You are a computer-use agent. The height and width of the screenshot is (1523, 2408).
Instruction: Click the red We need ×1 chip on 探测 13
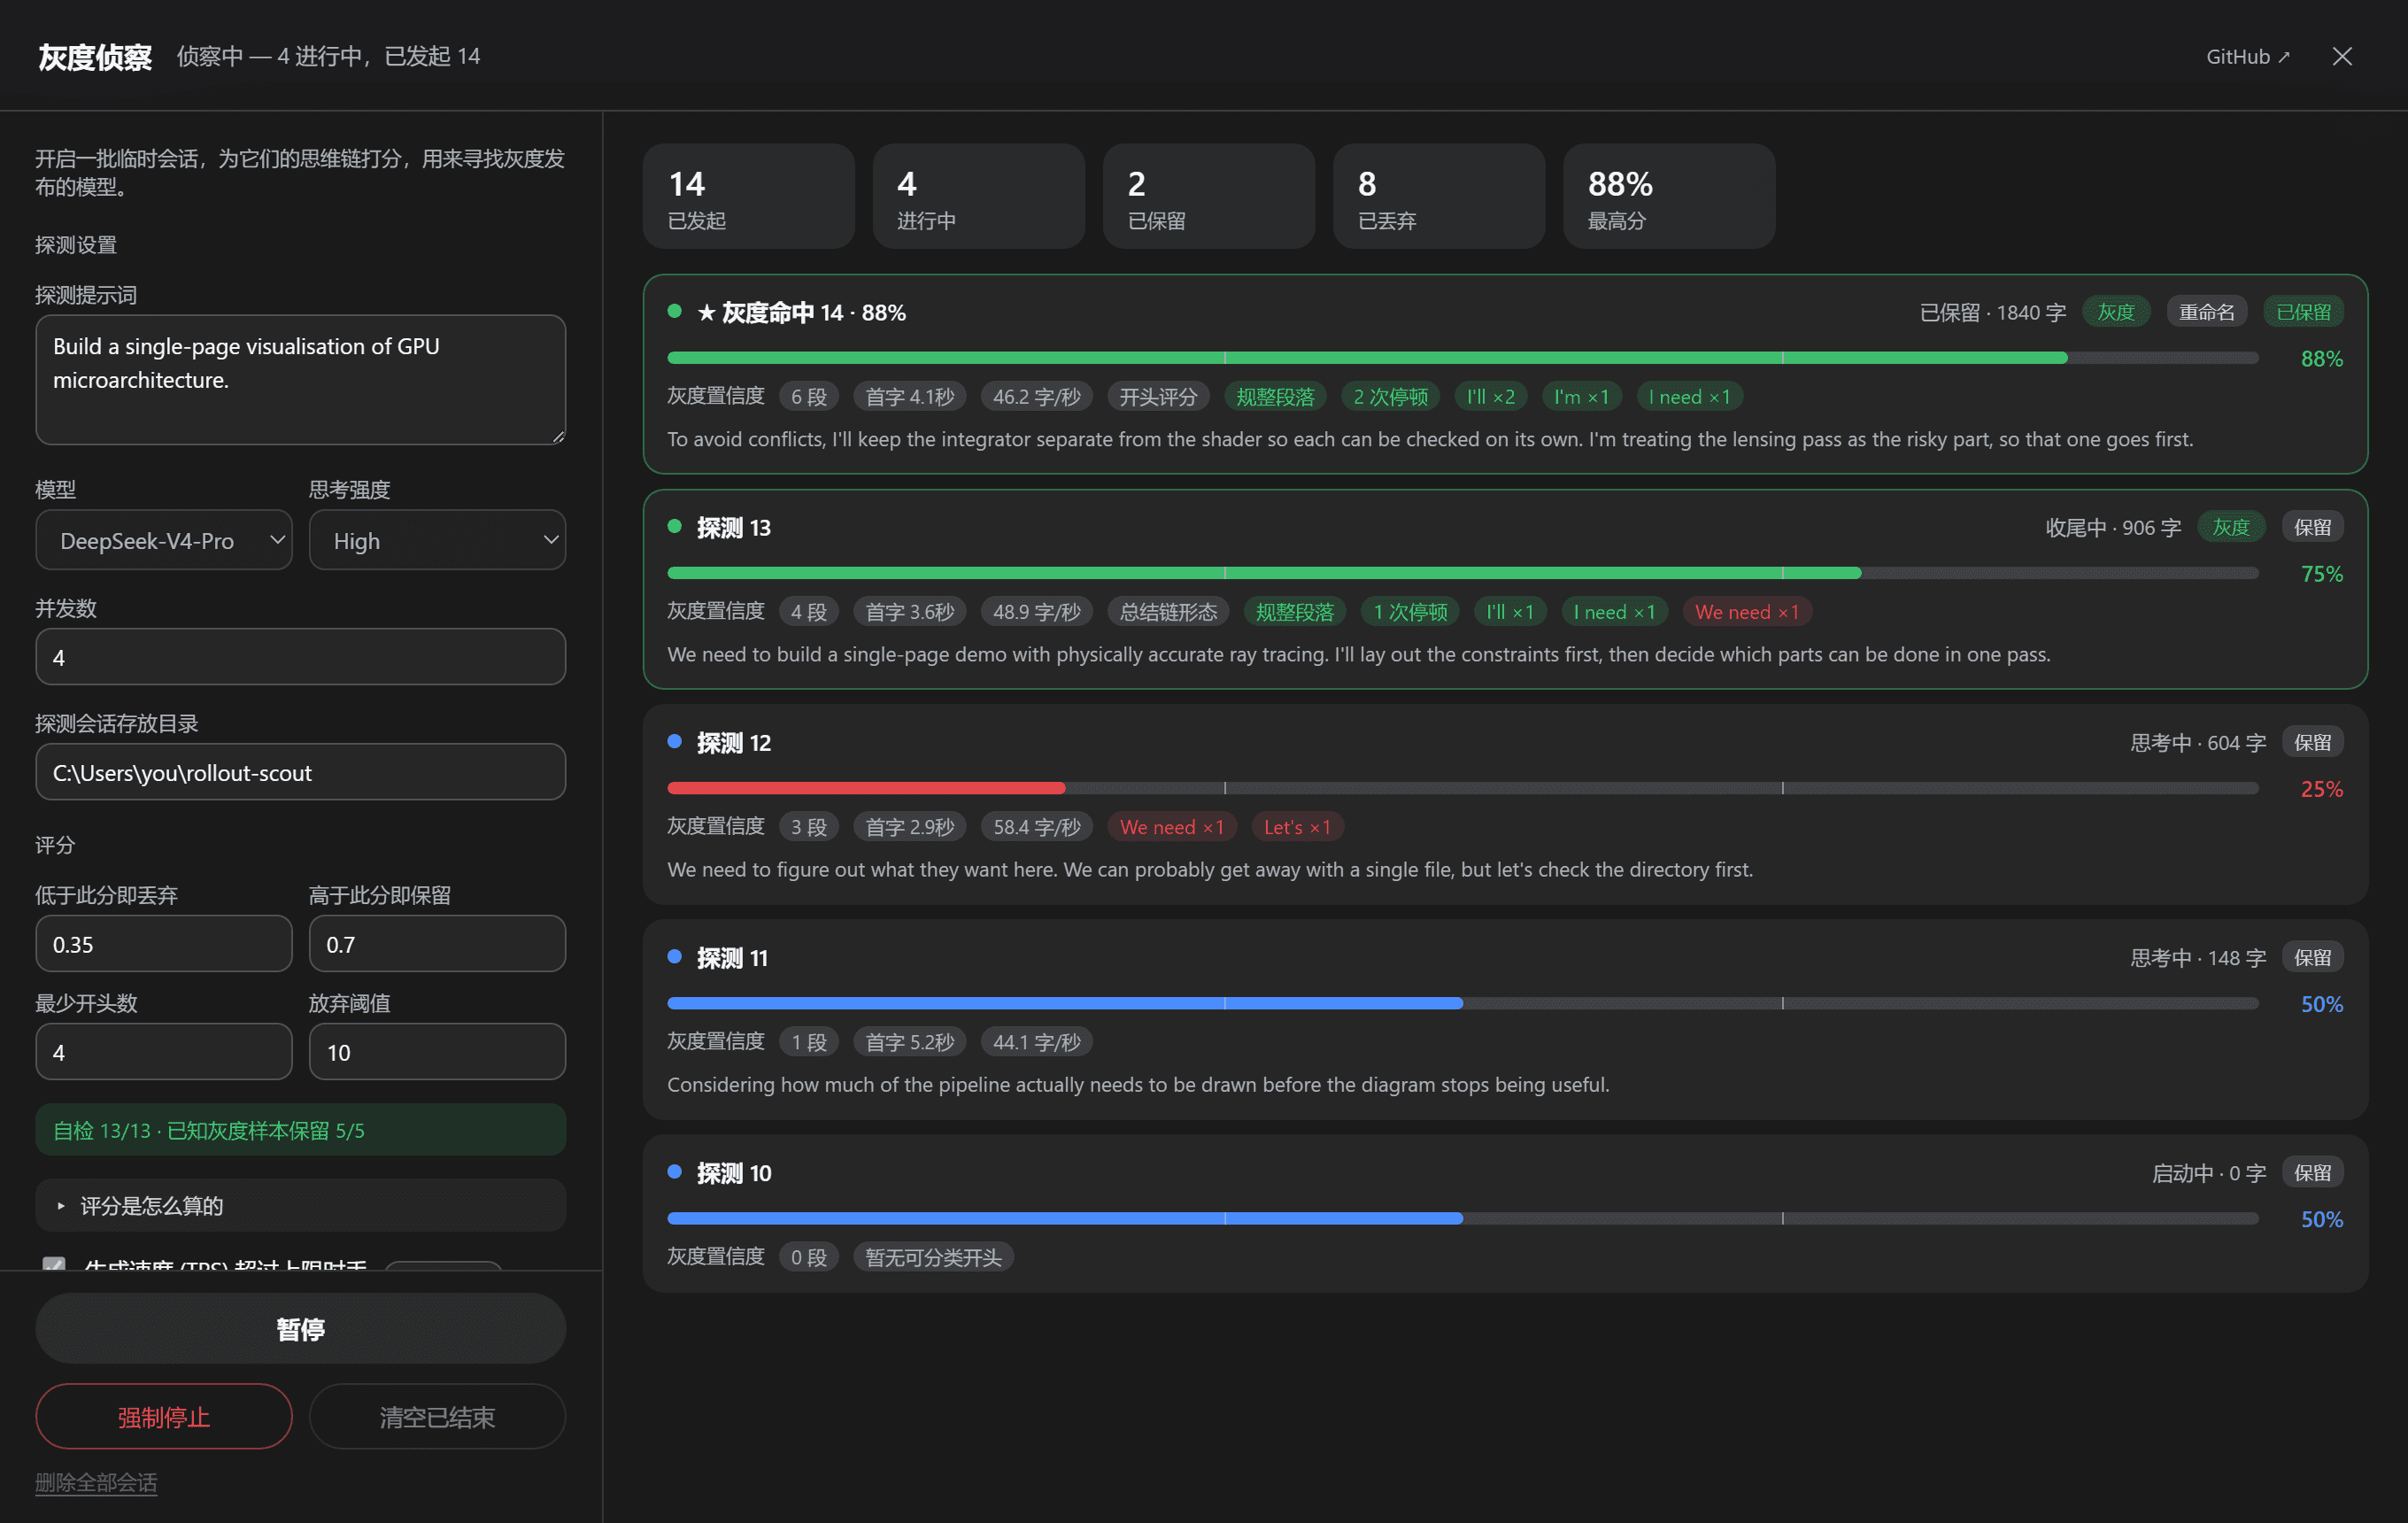point(1746,612)
